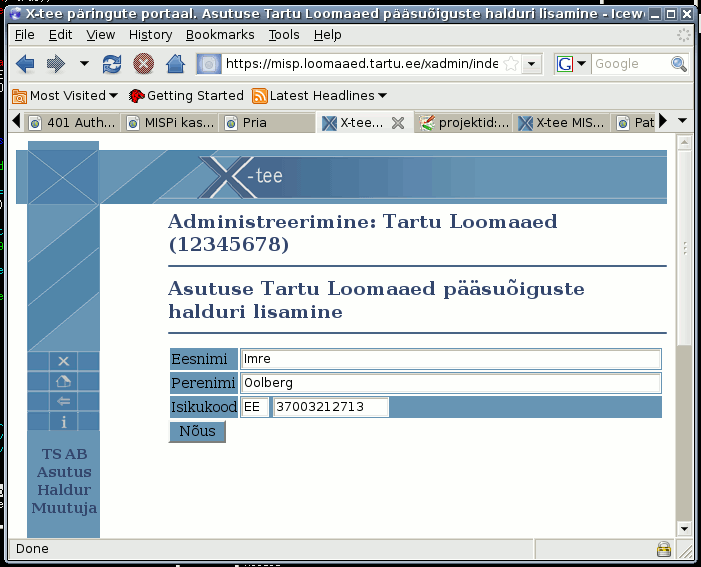This screenshot has width=701, height=567.
Task: Click the Isikukood number field
Action: point(331,407)
